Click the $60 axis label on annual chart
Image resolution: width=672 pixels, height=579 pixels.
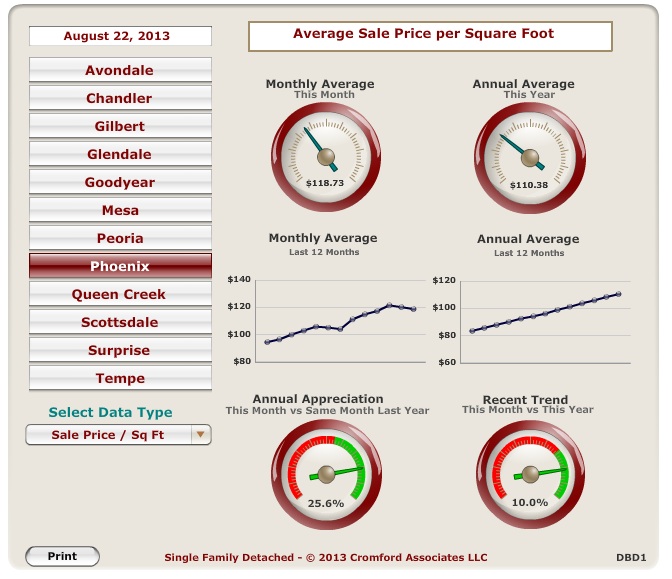pos(447,362)
